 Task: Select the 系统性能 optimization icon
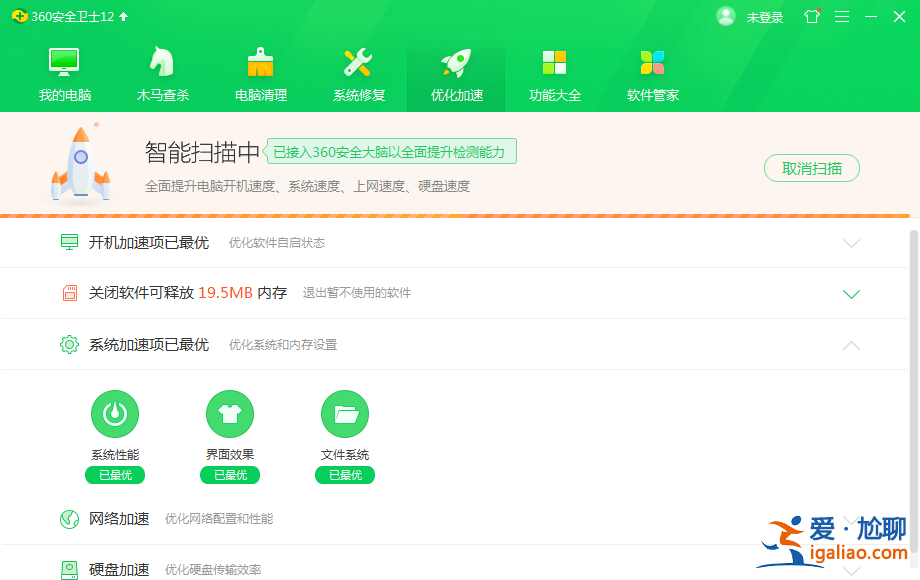(x=115, y=413)
